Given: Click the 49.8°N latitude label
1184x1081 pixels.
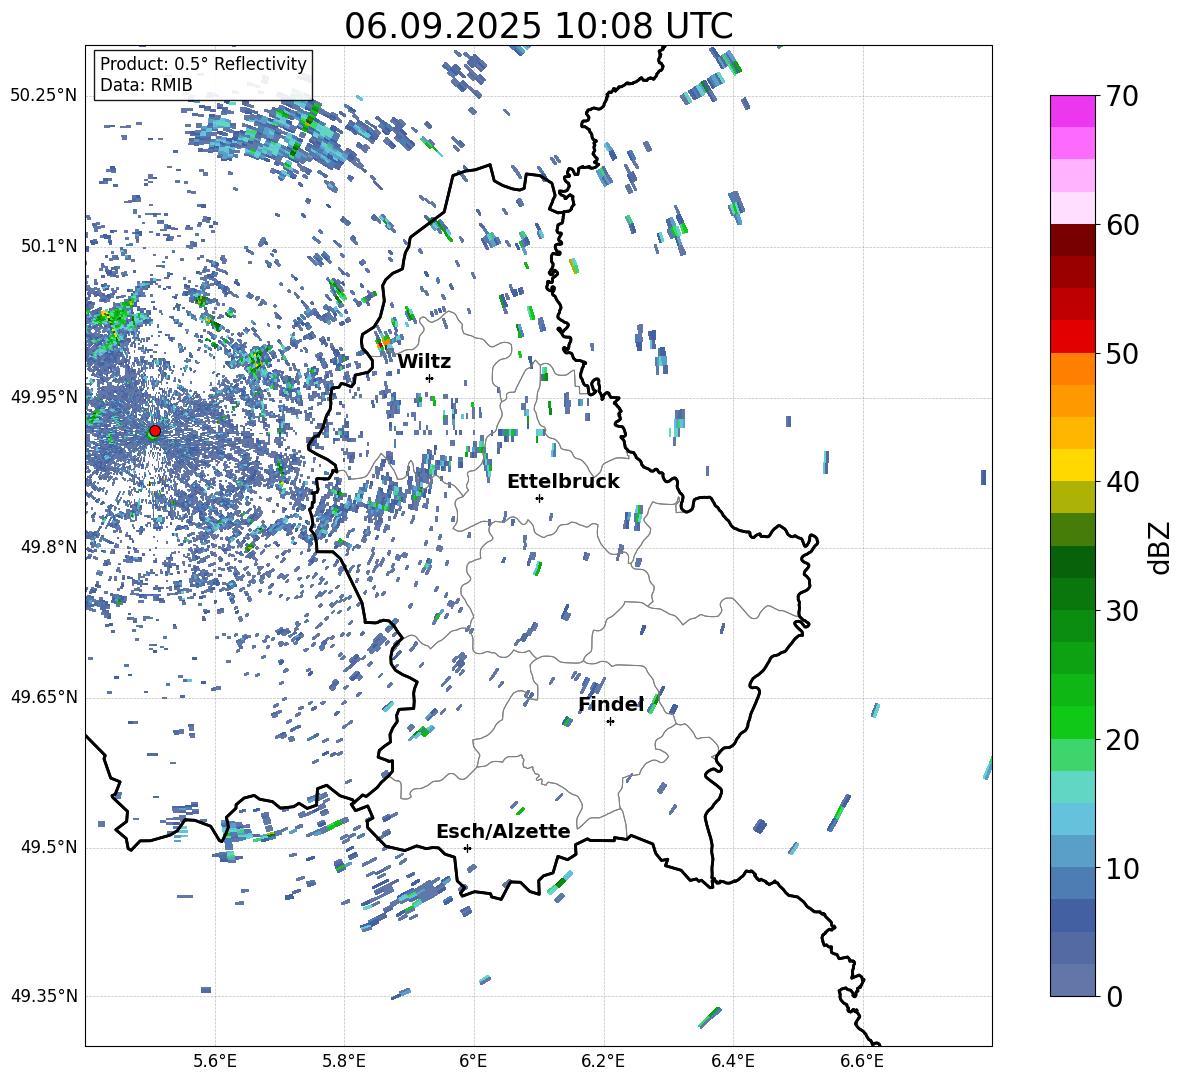Looking at the screenshot, I should (x=48, y=547).
